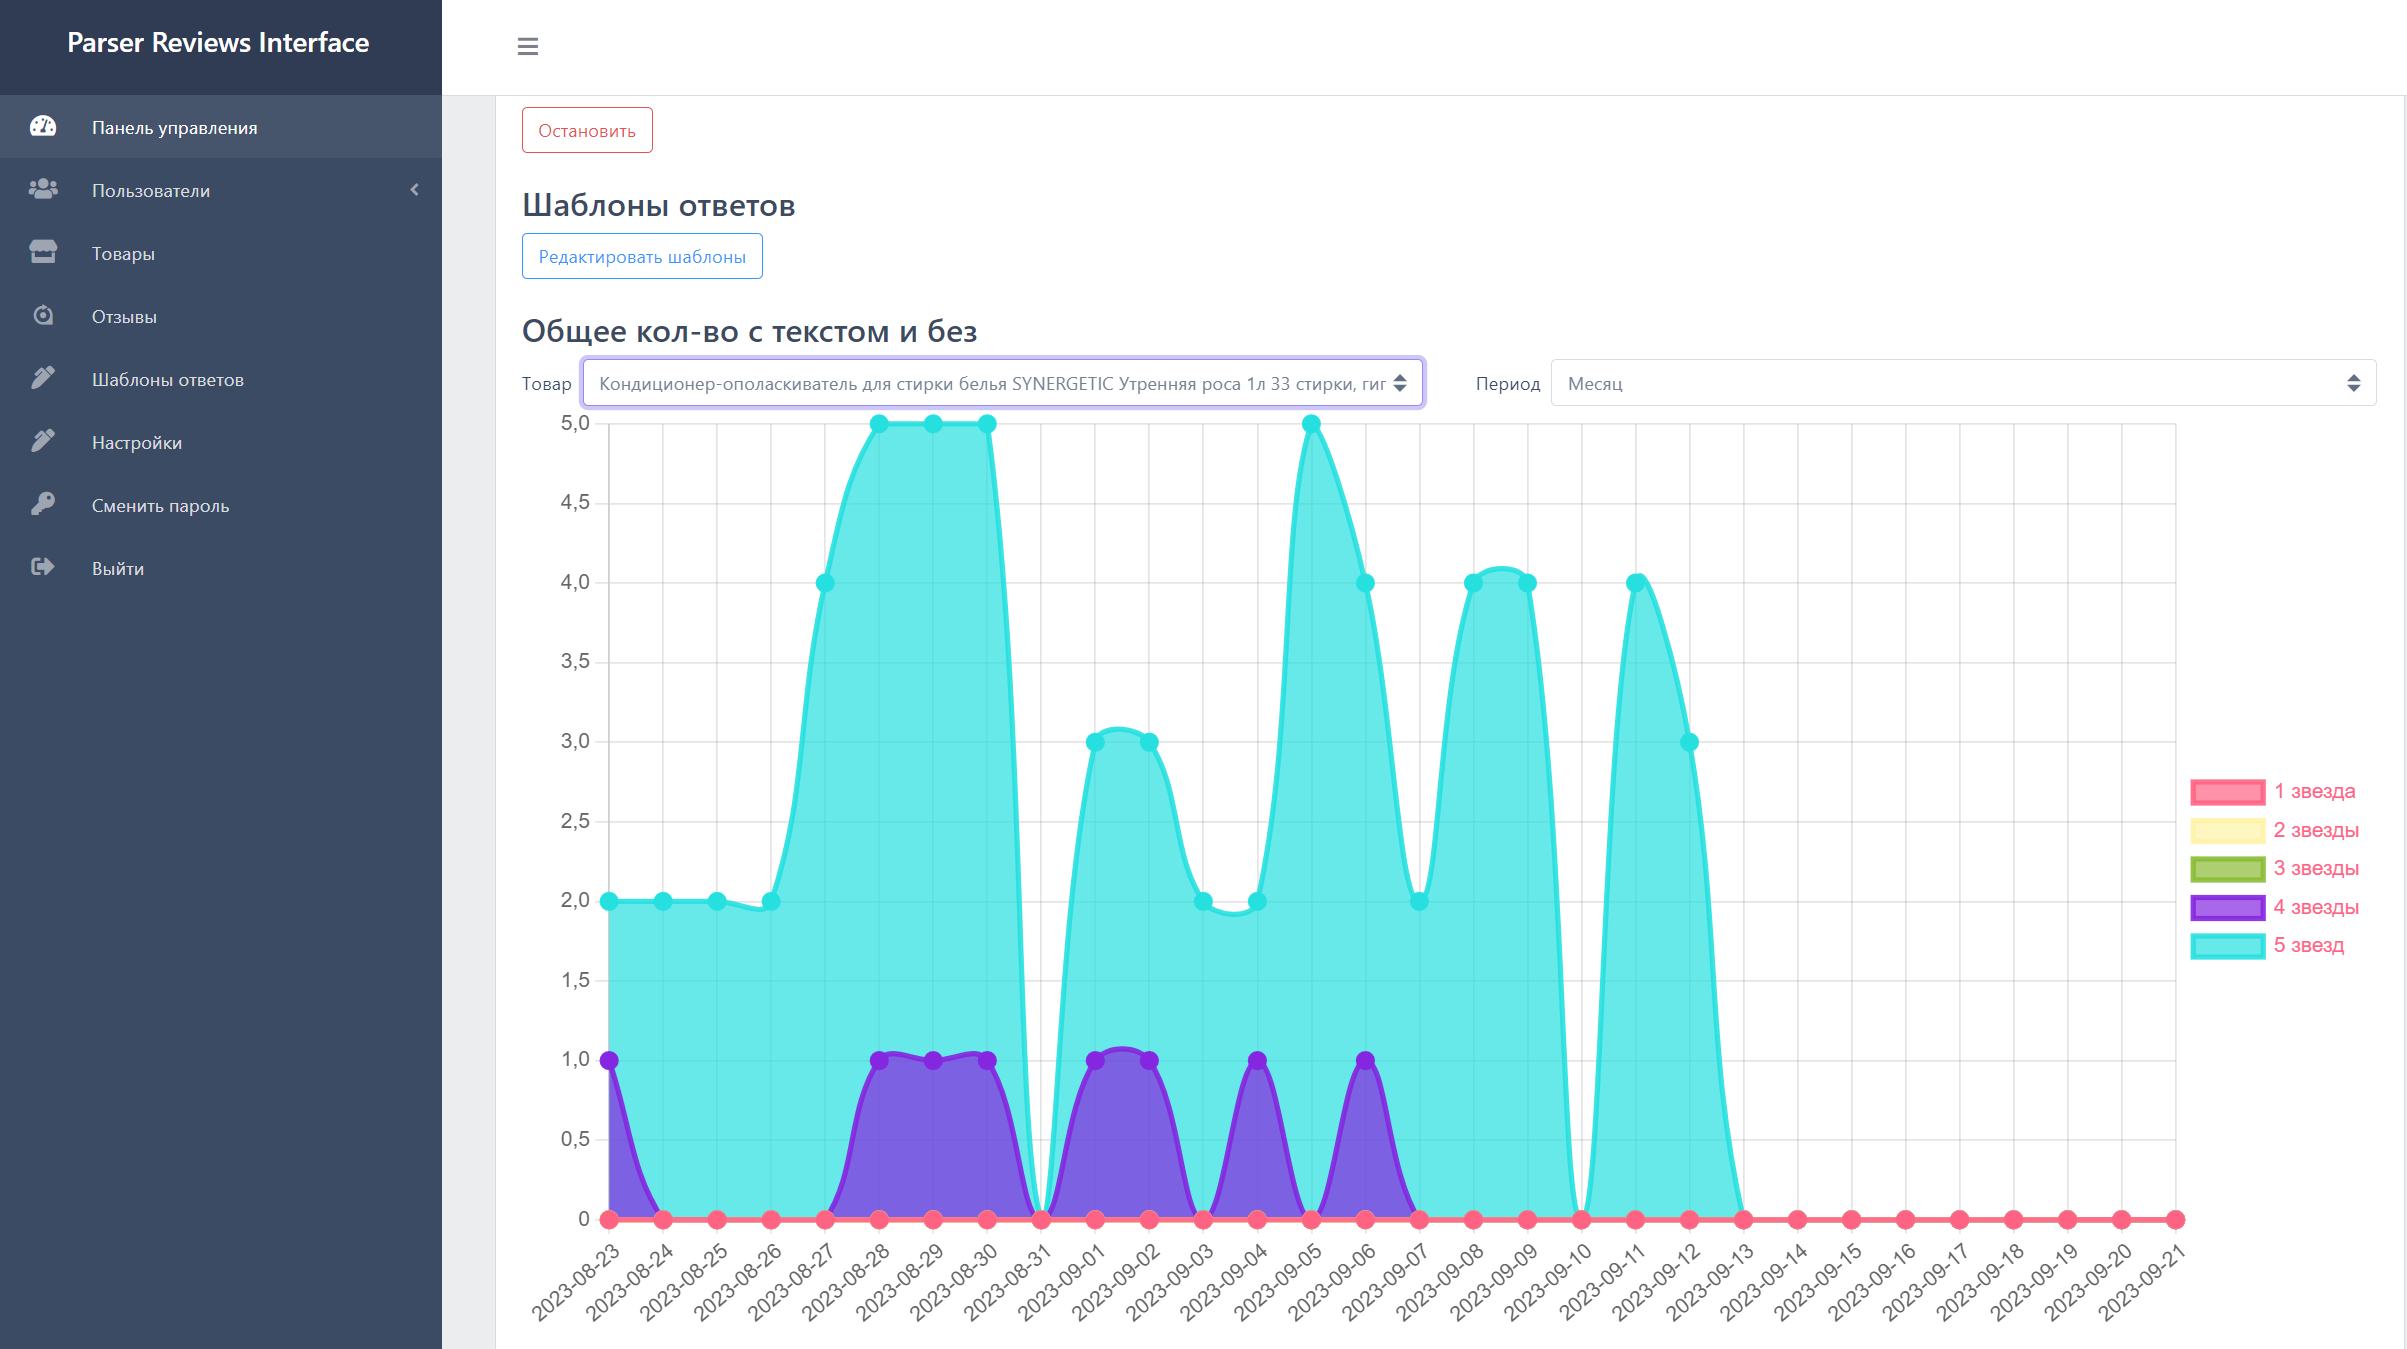
Task: Click the 5-star data point at 2023-08-29
Action: click(933, 424)
